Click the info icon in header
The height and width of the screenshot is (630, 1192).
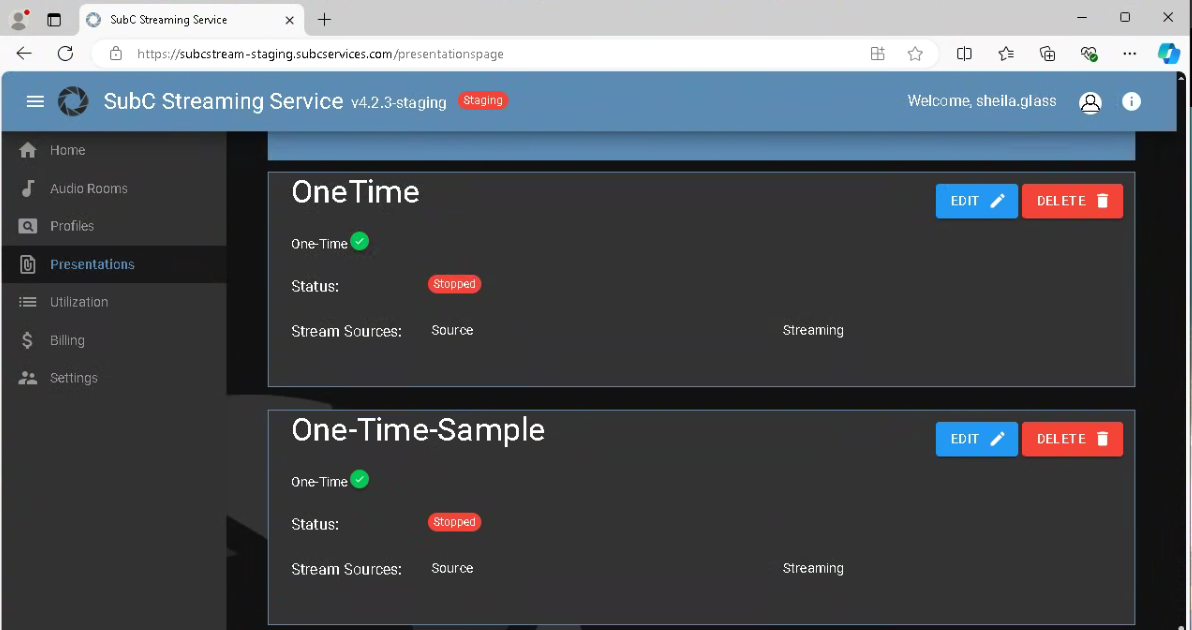(x=1131, y=101)
